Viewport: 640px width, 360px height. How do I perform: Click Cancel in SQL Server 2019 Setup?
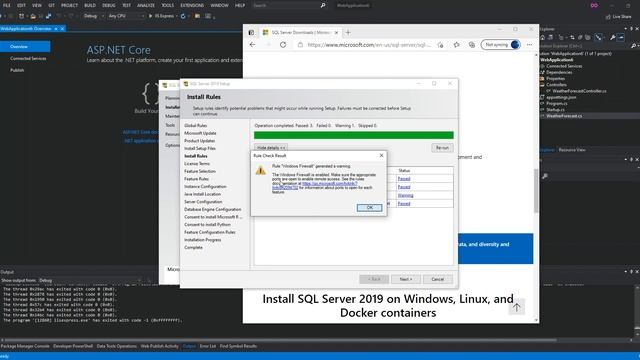coord(438,279)
